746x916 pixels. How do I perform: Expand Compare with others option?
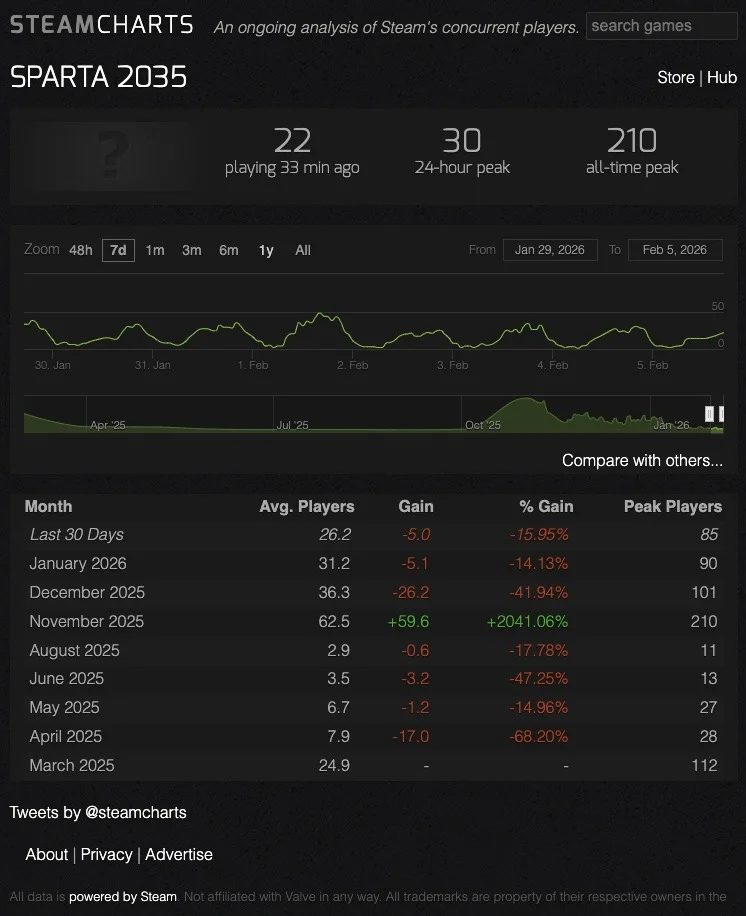click(x=642, y=461)
